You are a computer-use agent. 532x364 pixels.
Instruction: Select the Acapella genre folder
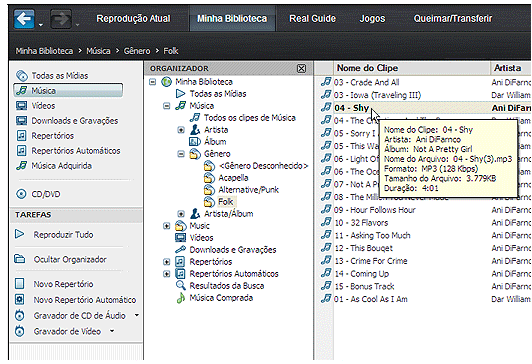point(226,178)
